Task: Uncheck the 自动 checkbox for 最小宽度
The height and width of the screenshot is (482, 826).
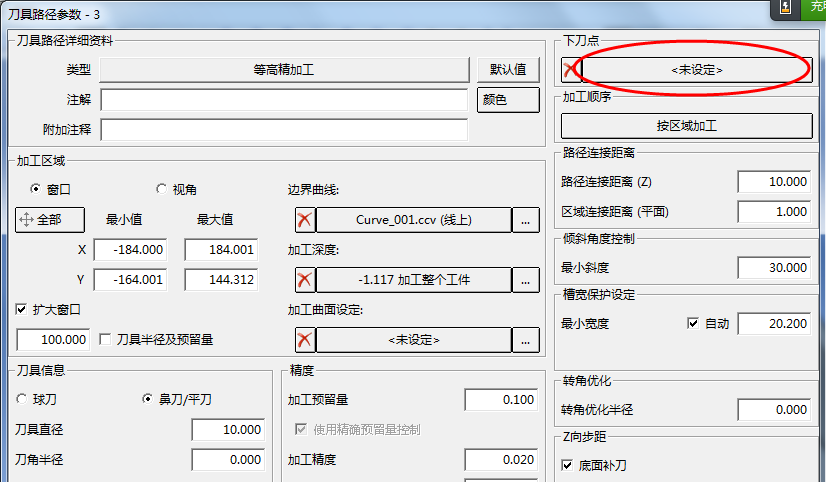Action: 693,323
